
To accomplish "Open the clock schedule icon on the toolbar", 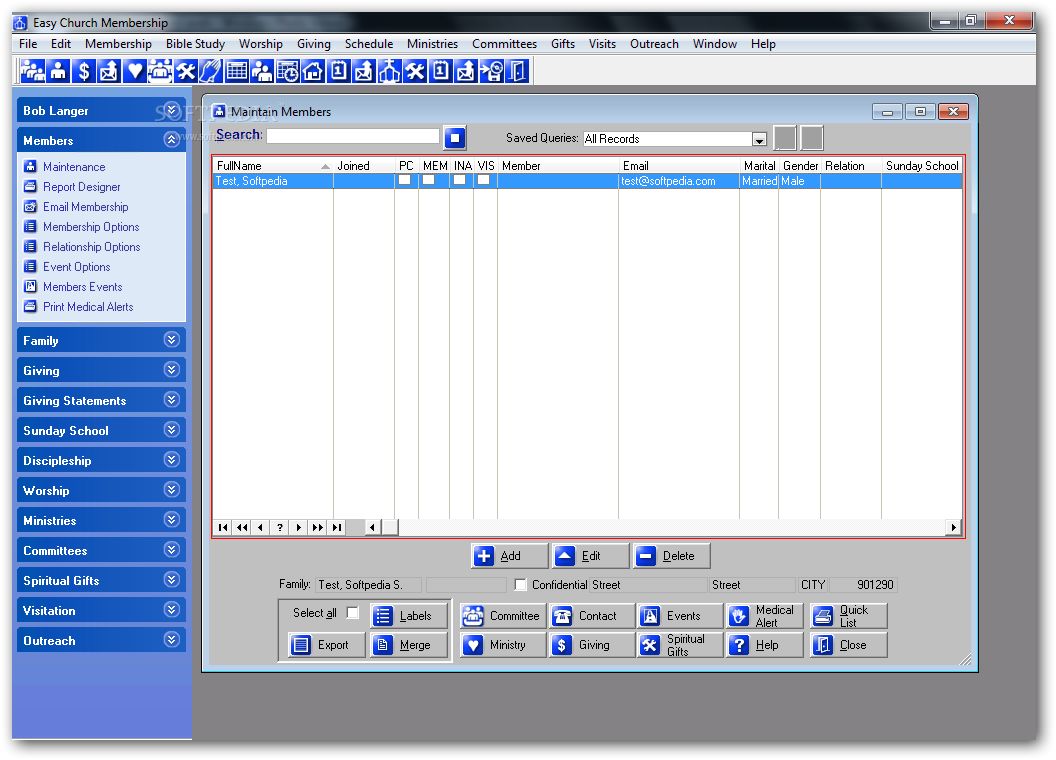I will point(287,71).
